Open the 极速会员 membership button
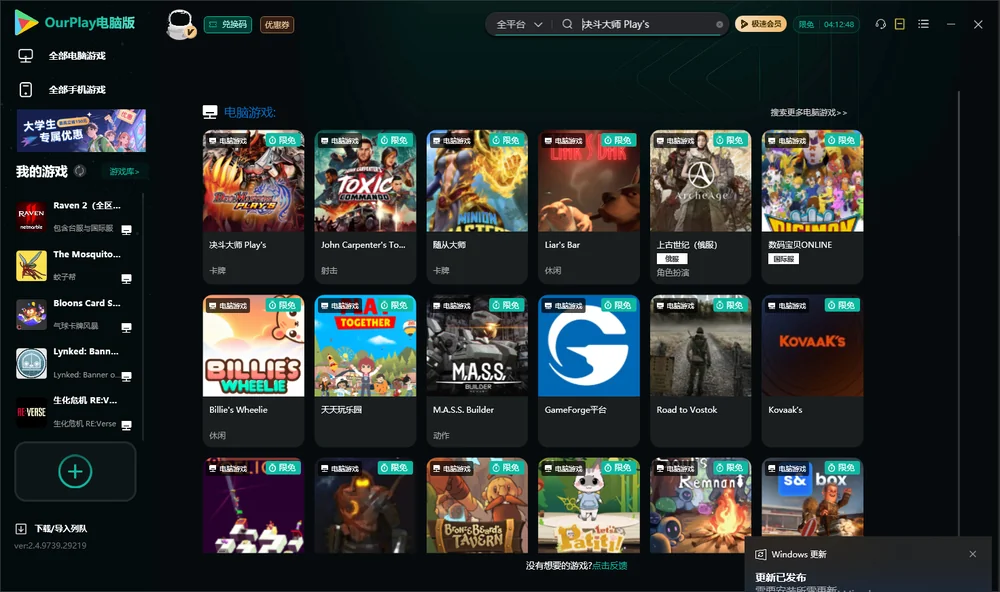The image size is (1000, 592). pos(760,24)
